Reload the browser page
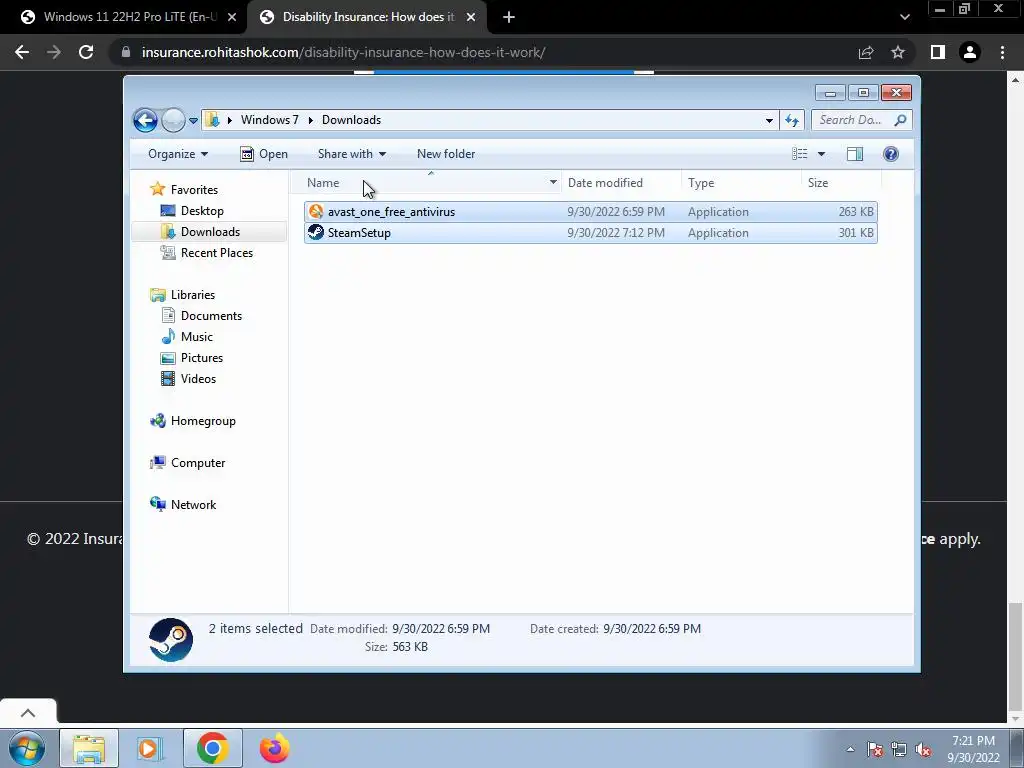Viewport: 1024px width, 768px height. (x=86, y=52)
